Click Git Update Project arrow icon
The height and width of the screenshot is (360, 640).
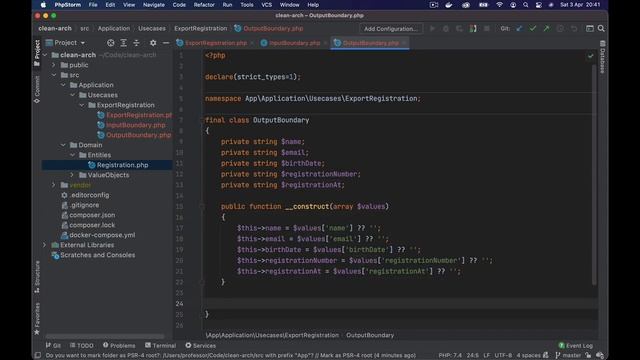pos(519,29)
